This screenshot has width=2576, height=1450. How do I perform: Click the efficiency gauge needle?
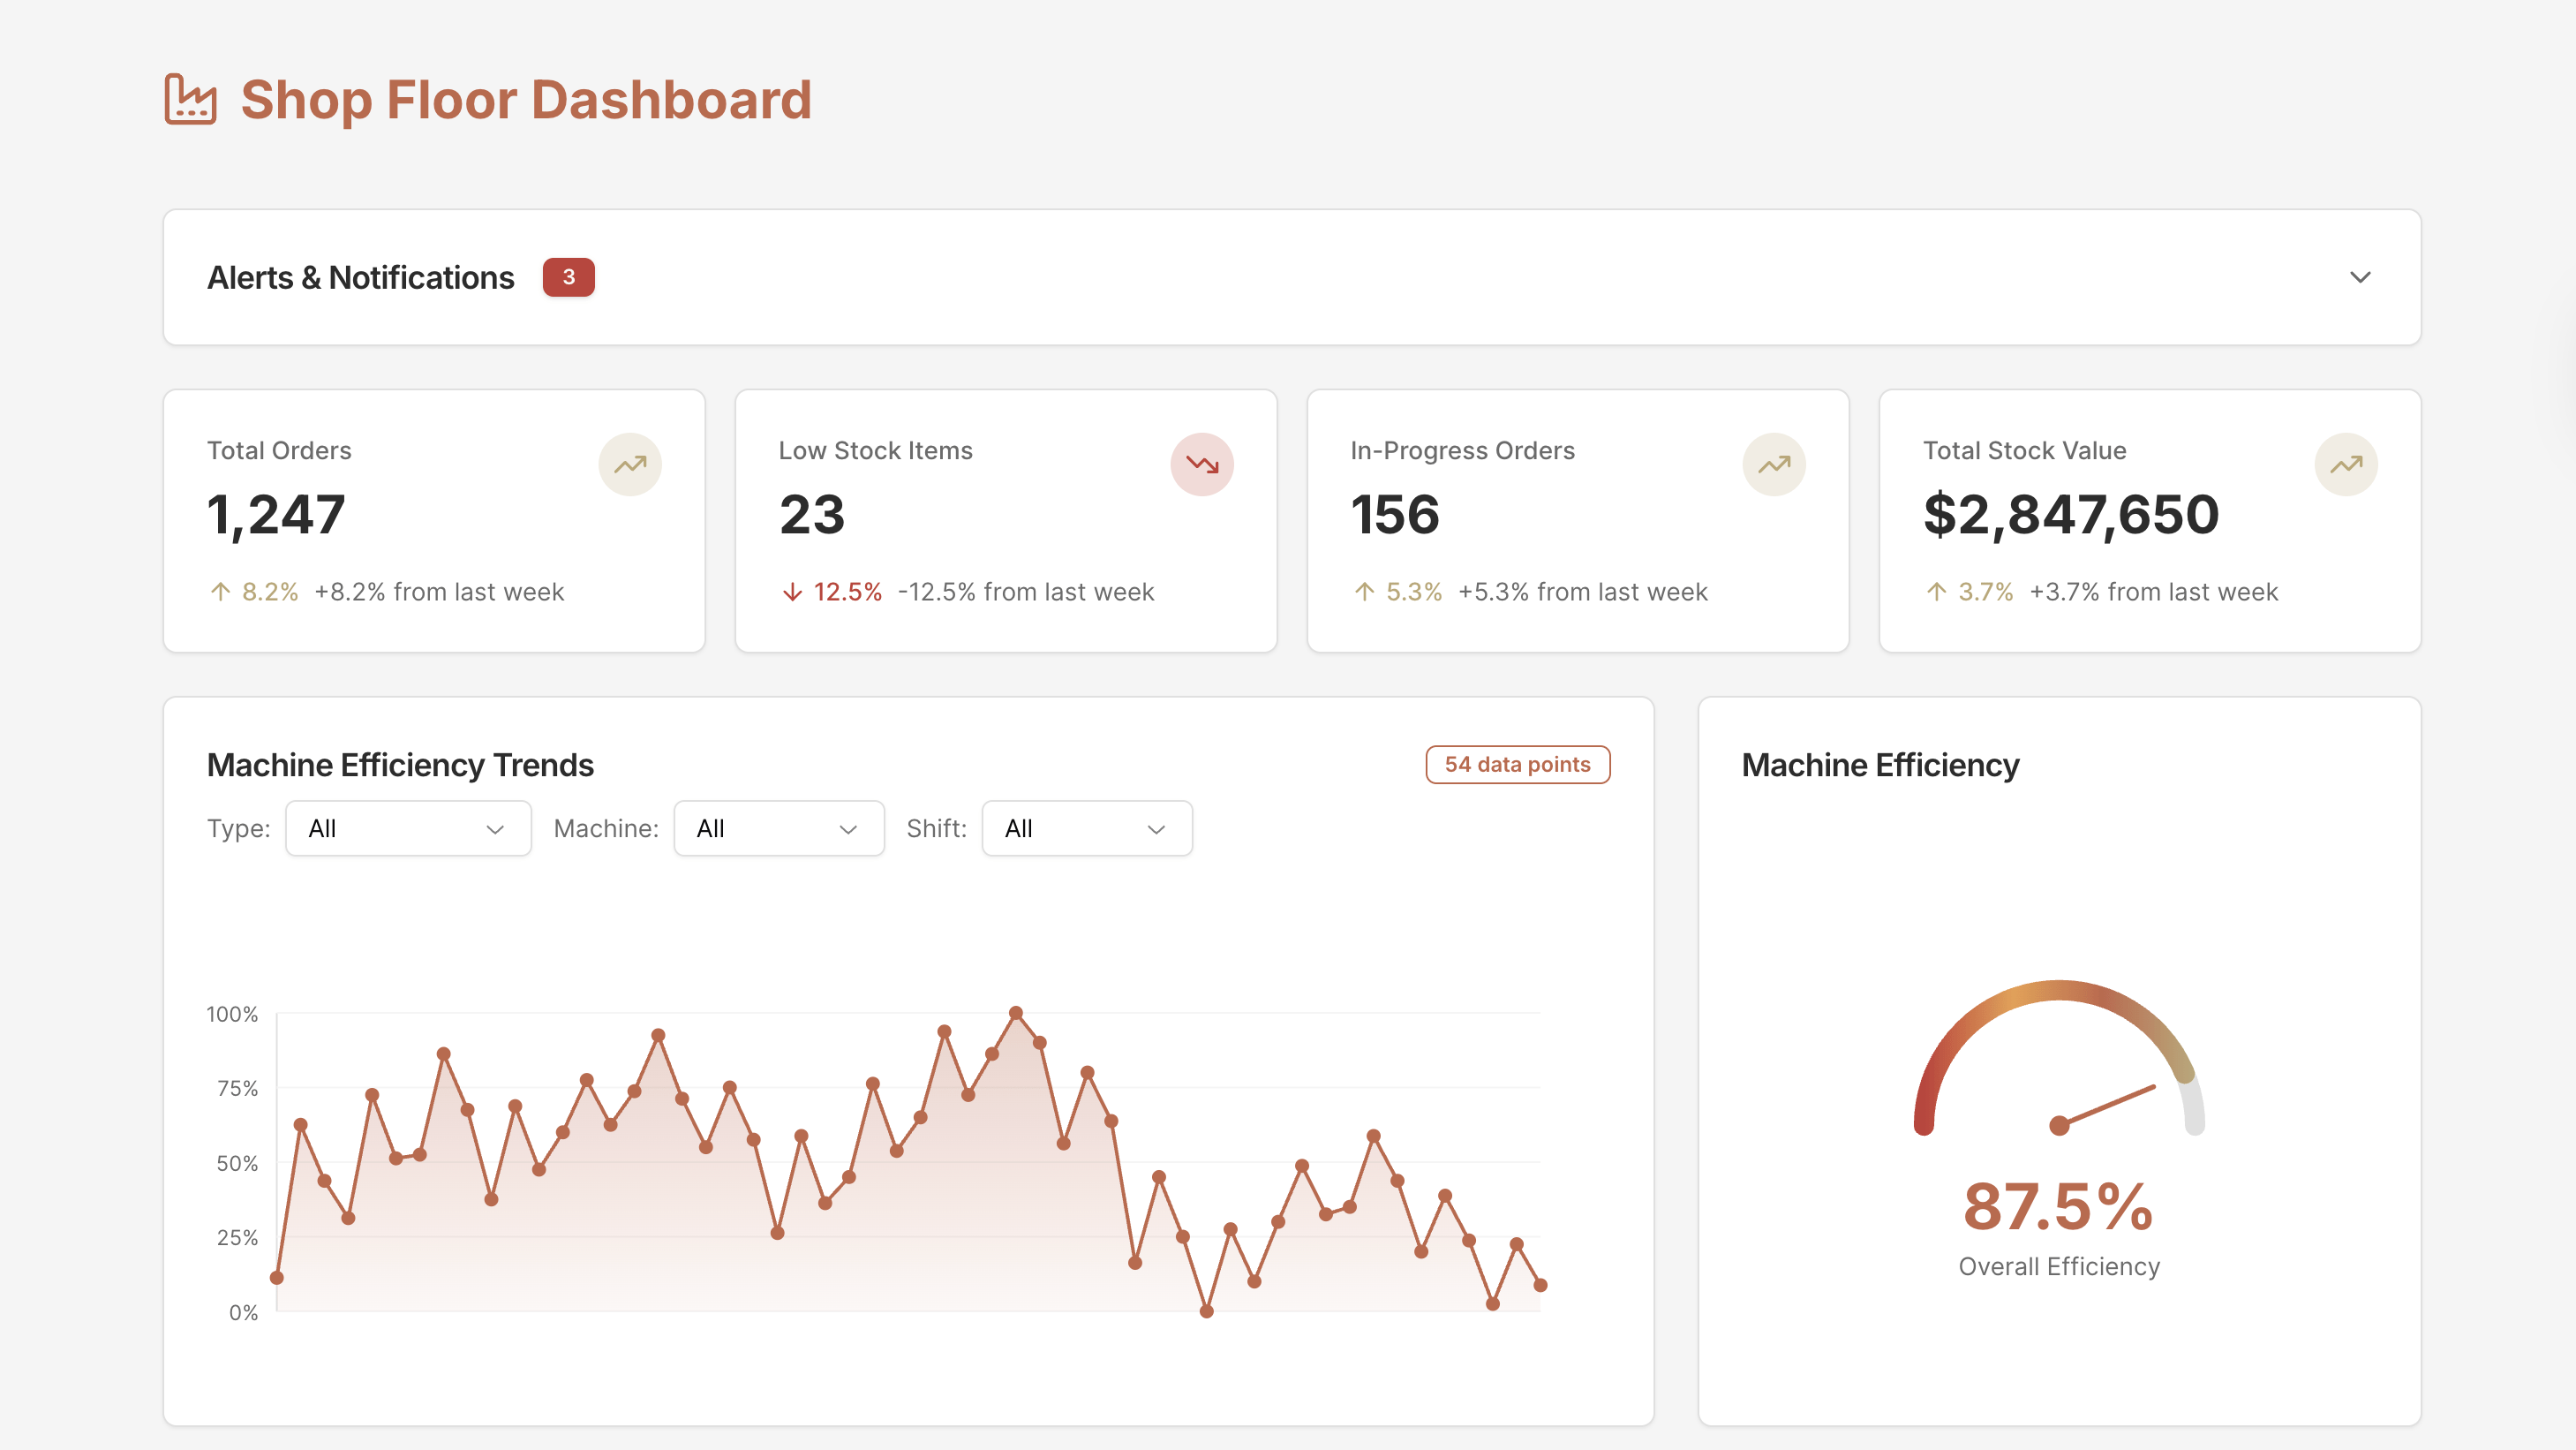click(2106, 1106)
